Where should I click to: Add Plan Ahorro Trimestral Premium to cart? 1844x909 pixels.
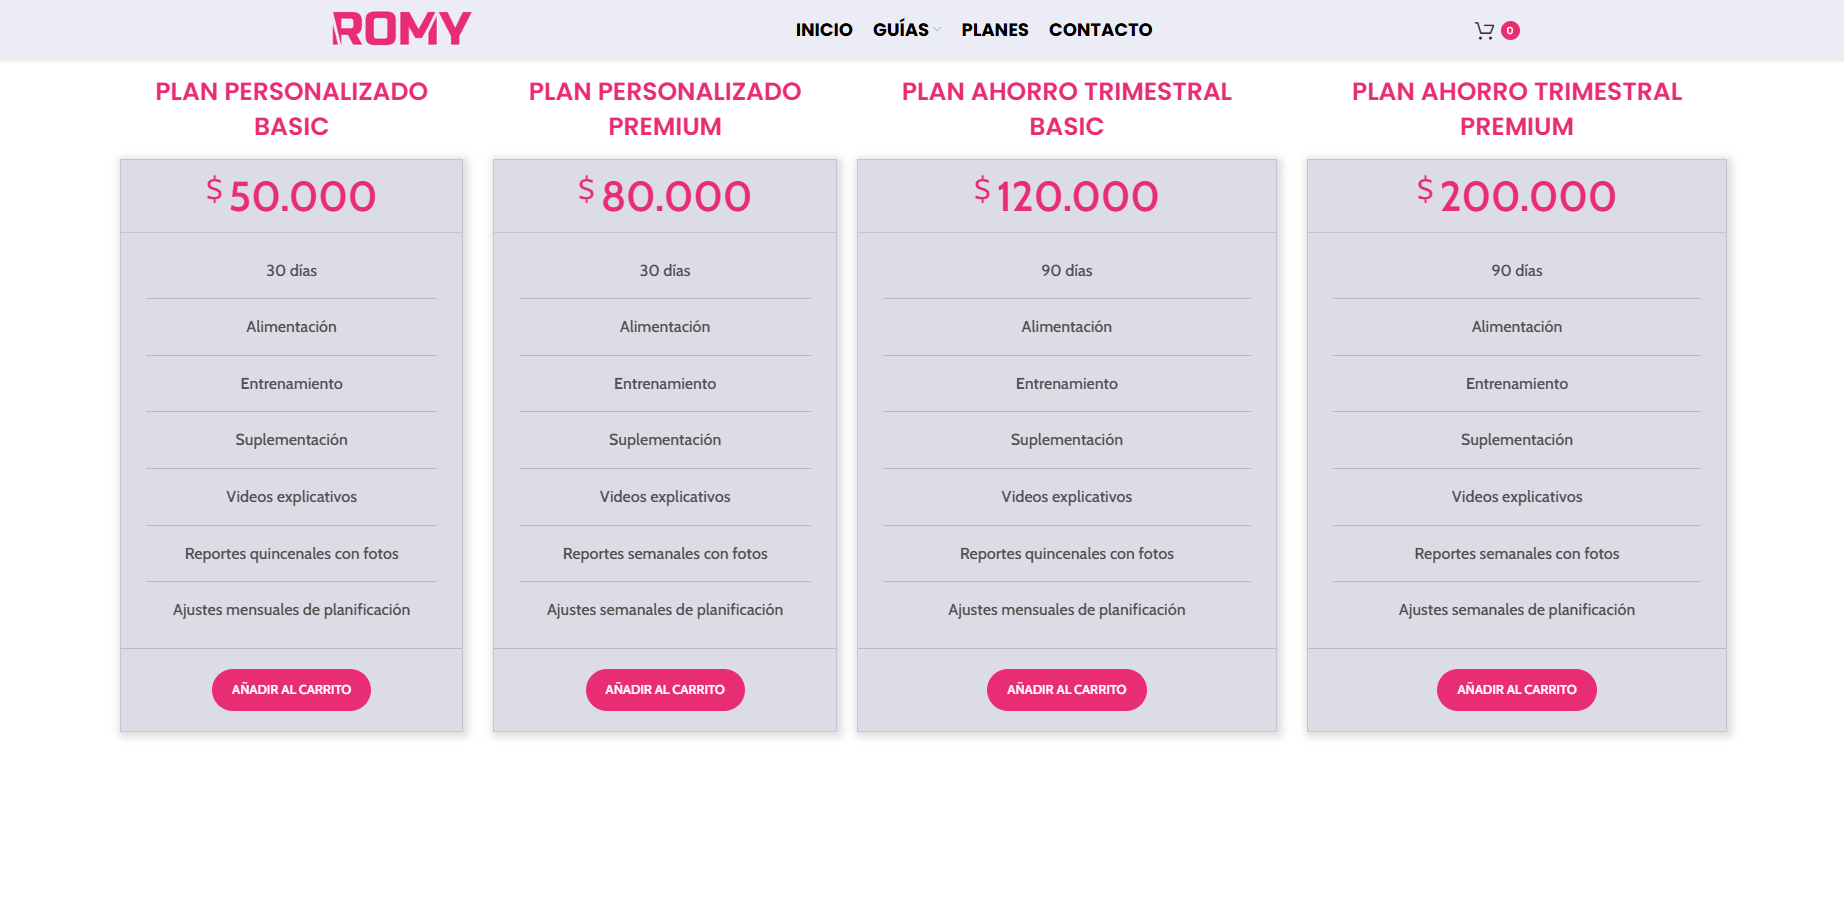pos(1516,690)
